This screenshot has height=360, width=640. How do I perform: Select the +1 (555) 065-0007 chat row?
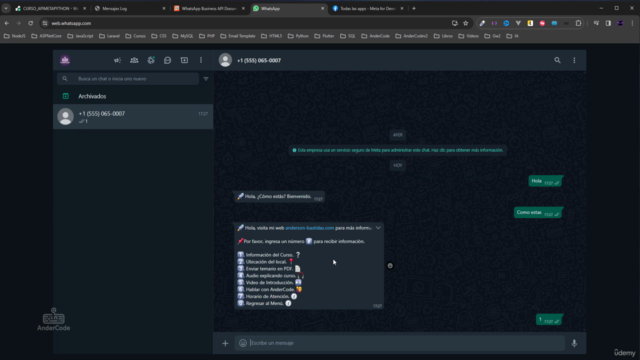(x=133, y=117)
